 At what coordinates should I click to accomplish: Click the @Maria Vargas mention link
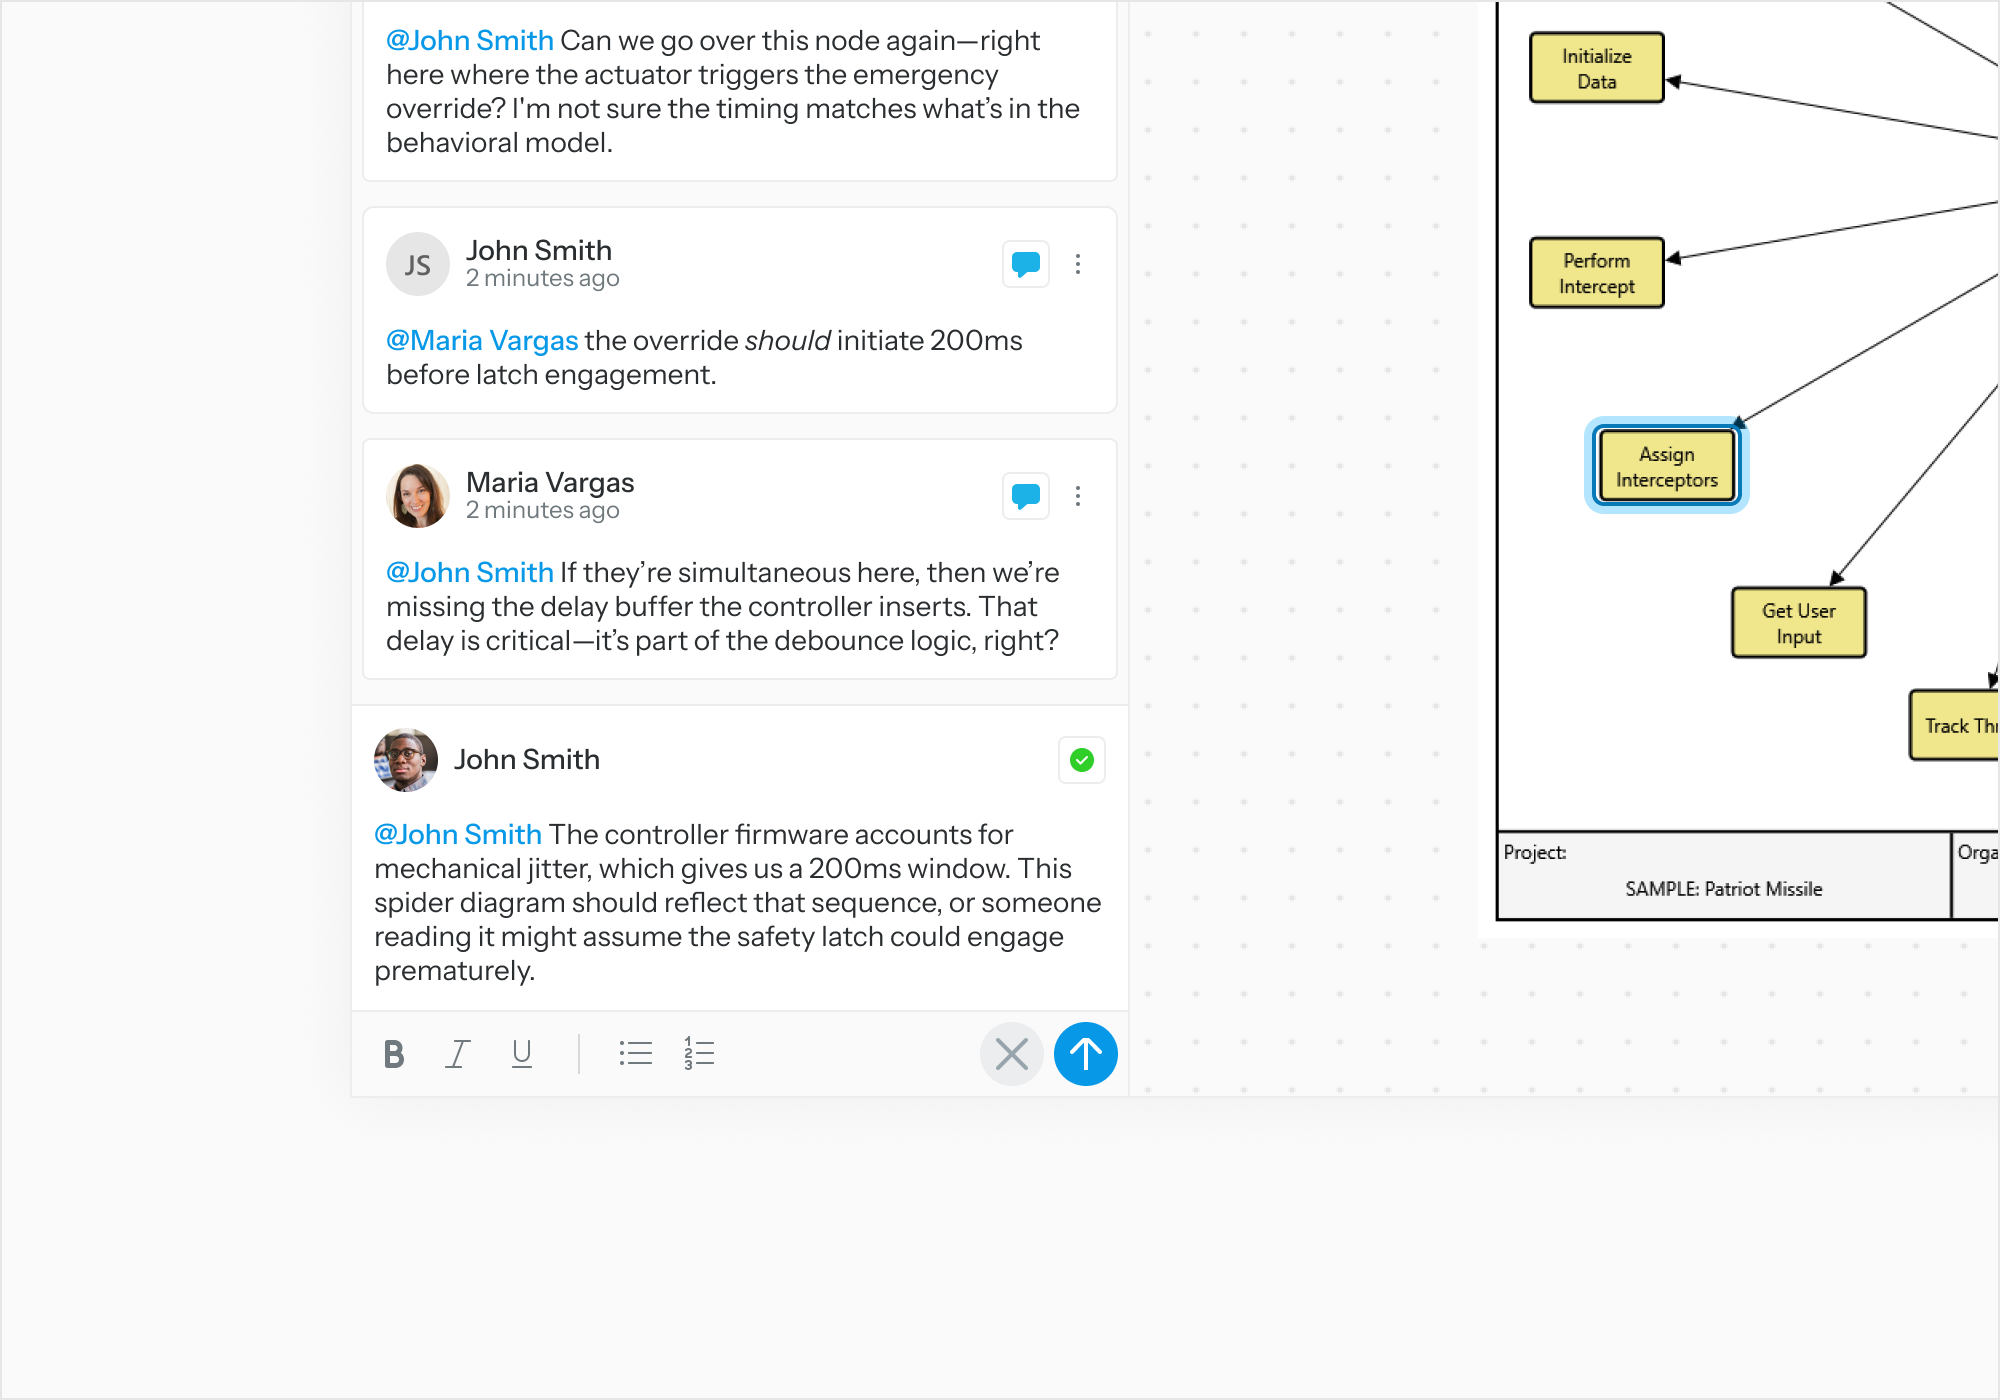point(482,341)
